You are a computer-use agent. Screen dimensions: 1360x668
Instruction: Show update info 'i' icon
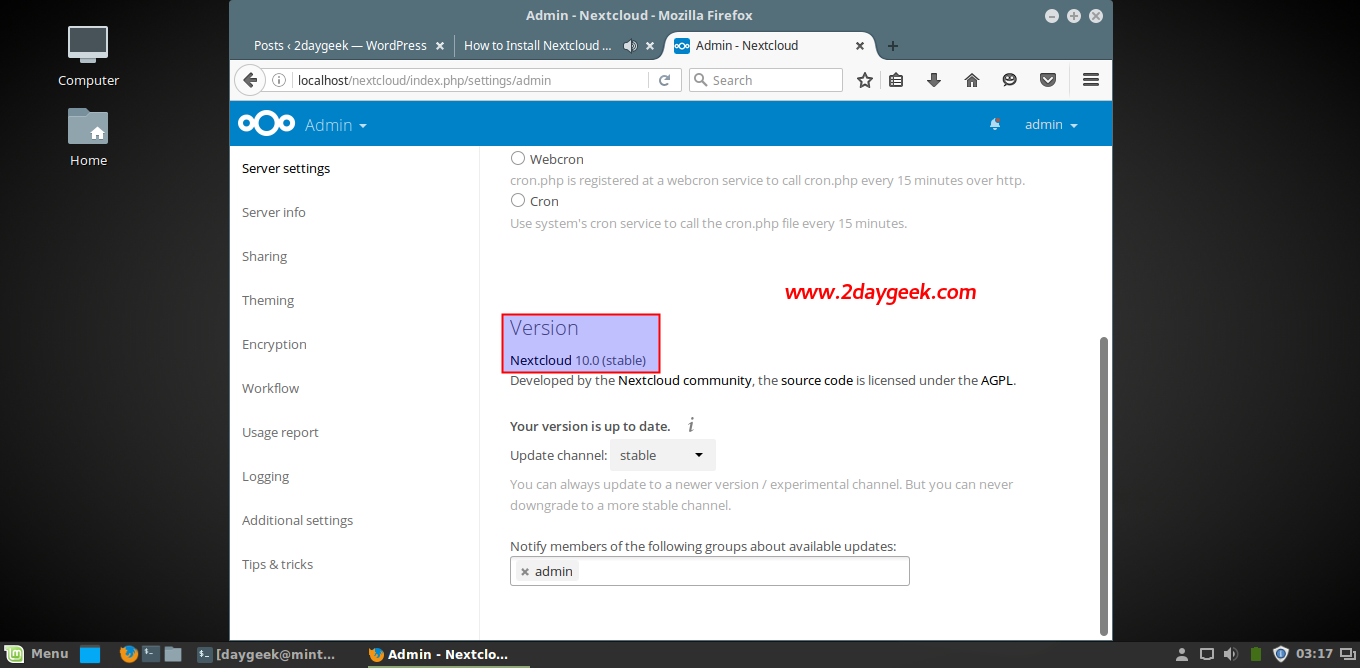pyautogui.click(x=690, y=426)
